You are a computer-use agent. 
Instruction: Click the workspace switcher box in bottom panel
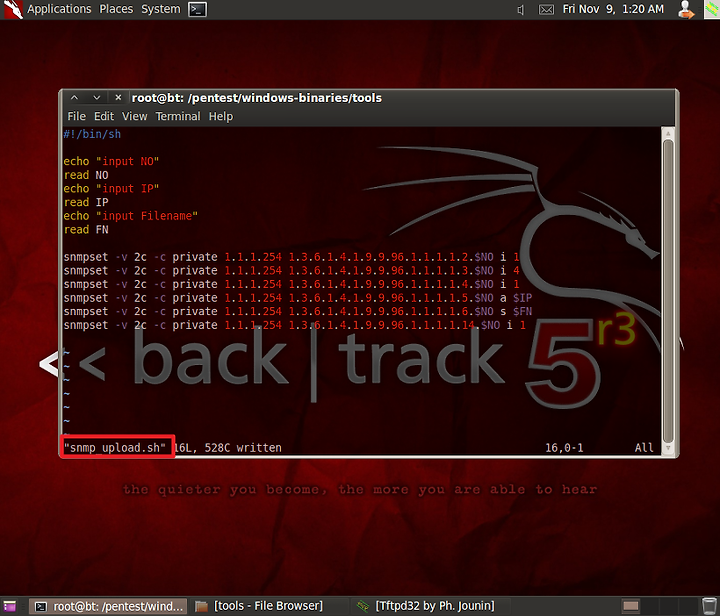pos(631,606)
